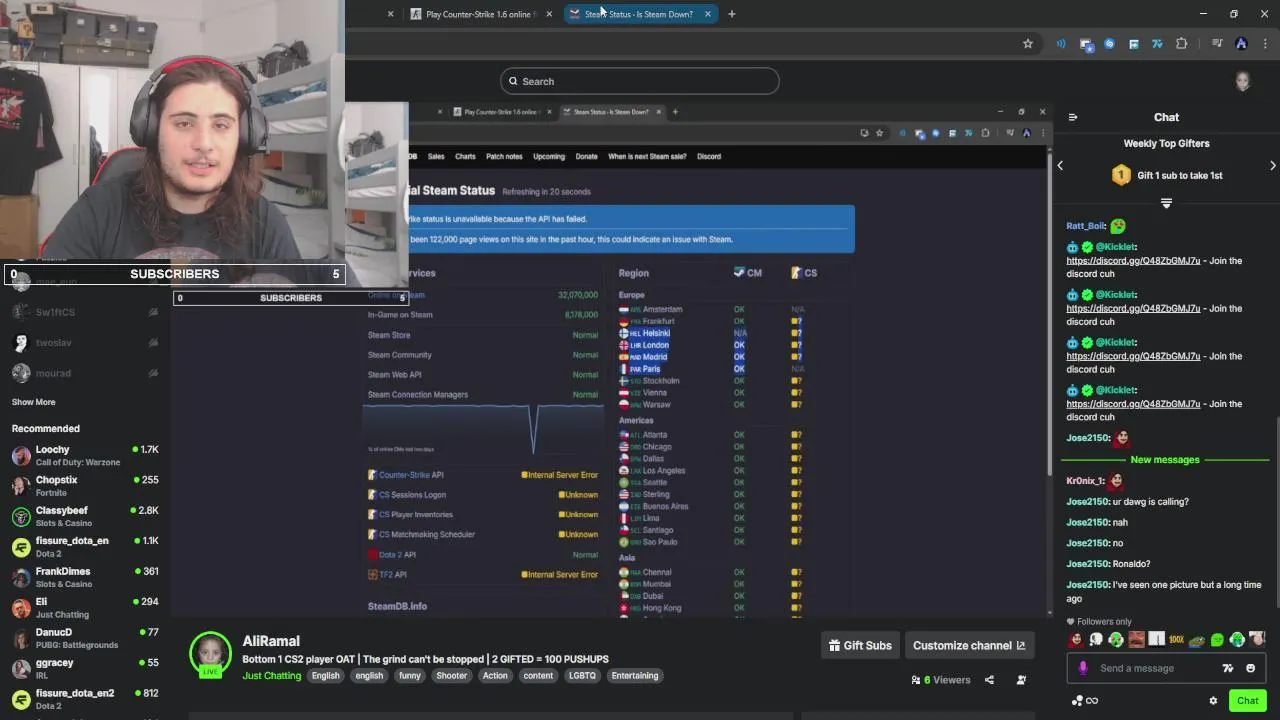
Task: Open Loochy's recommended channel avatar
Action: click(21, 456)
